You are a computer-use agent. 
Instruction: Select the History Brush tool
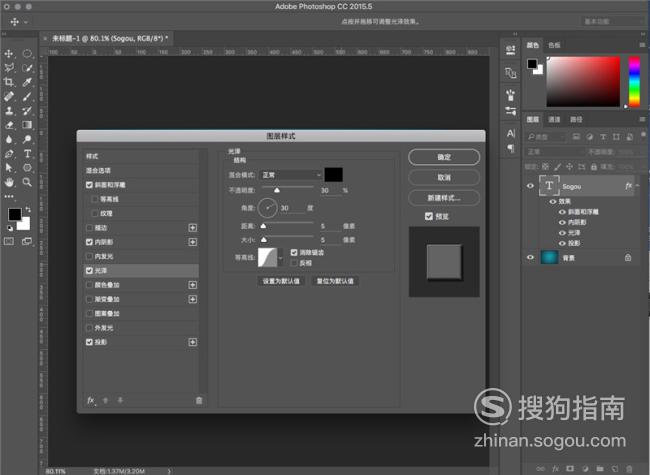point(27,111)
